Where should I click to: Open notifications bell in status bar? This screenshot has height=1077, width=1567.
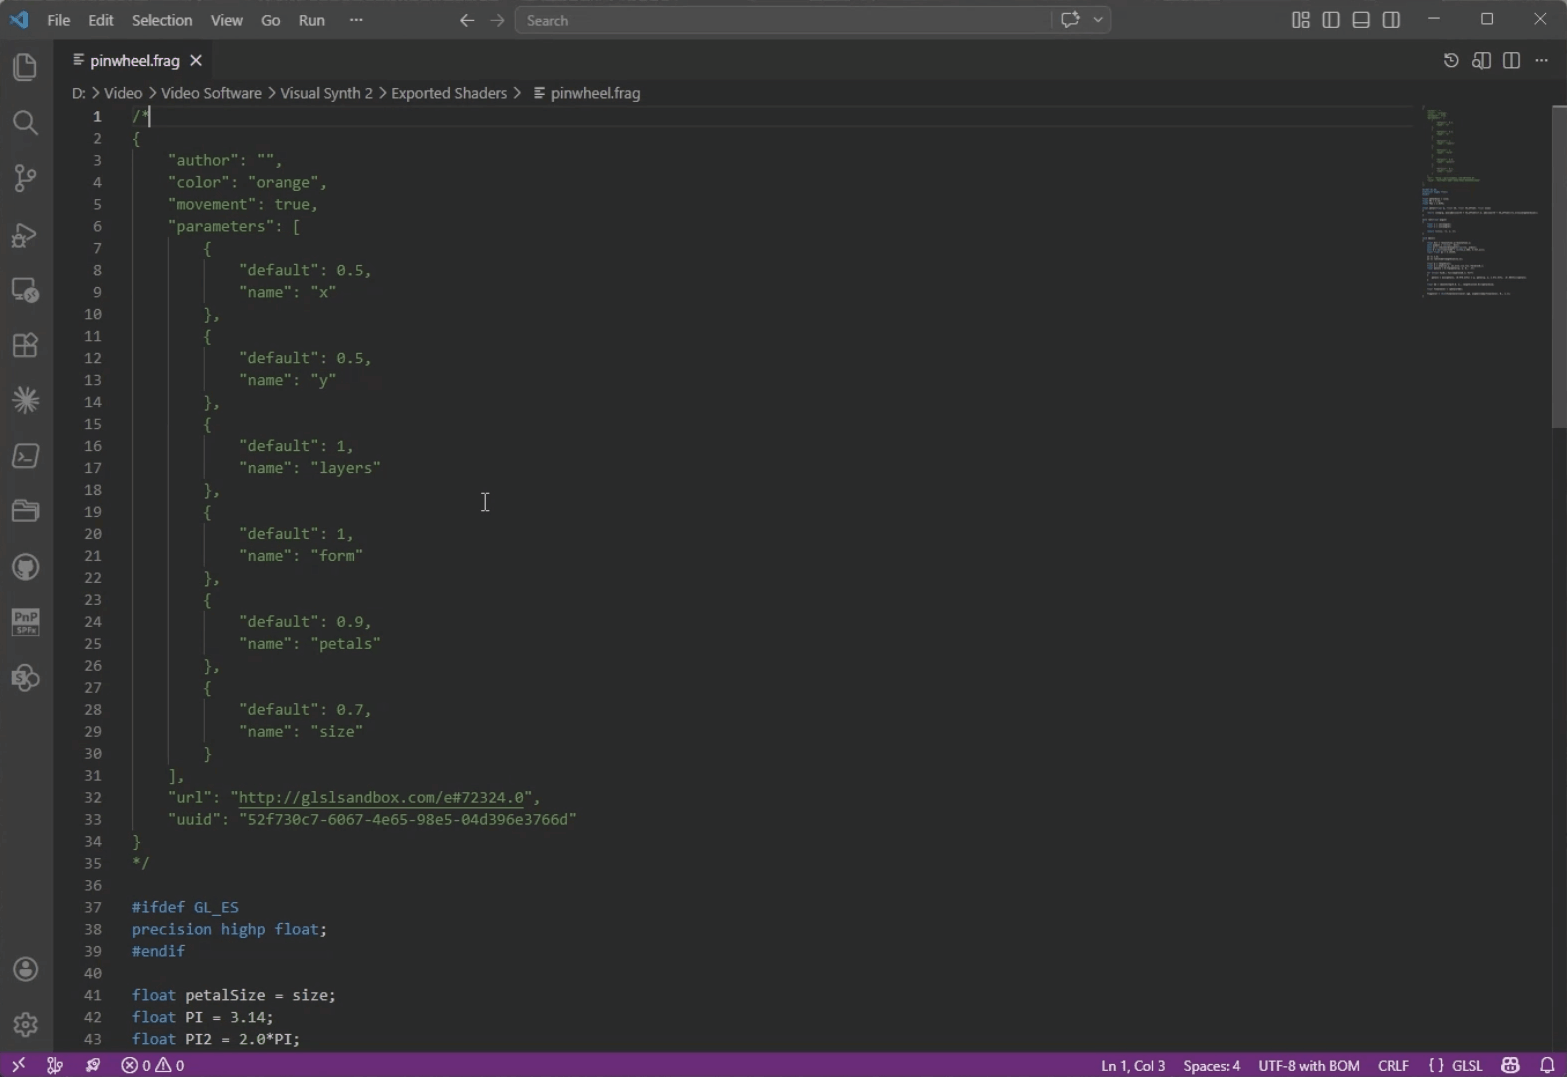[1547, 1065]
